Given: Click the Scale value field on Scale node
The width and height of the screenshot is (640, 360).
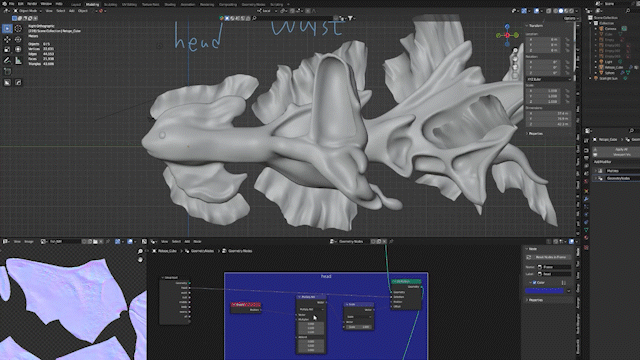Looking at the screenshot, I should pyautogui.click(x=358, y=327).
